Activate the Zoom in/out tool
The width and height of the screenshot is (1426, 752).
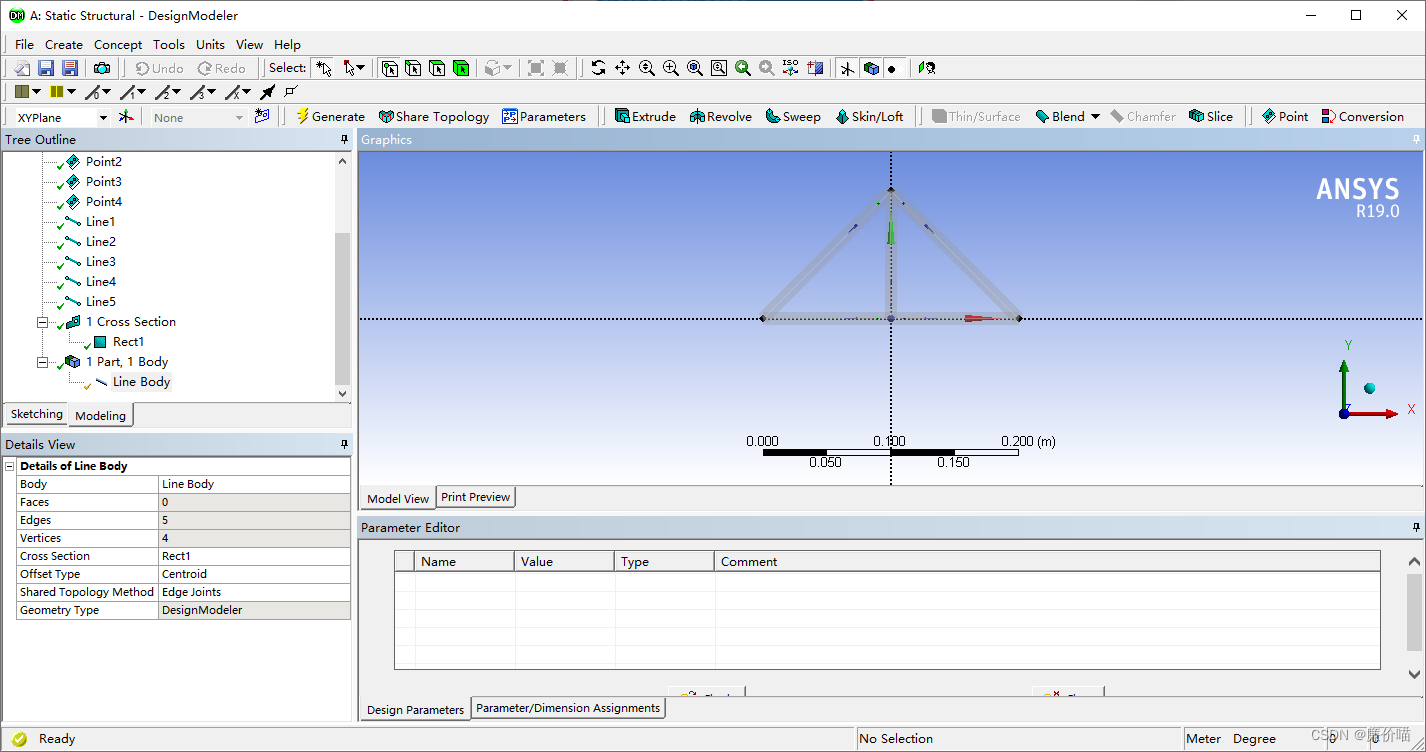pos(647,68)
